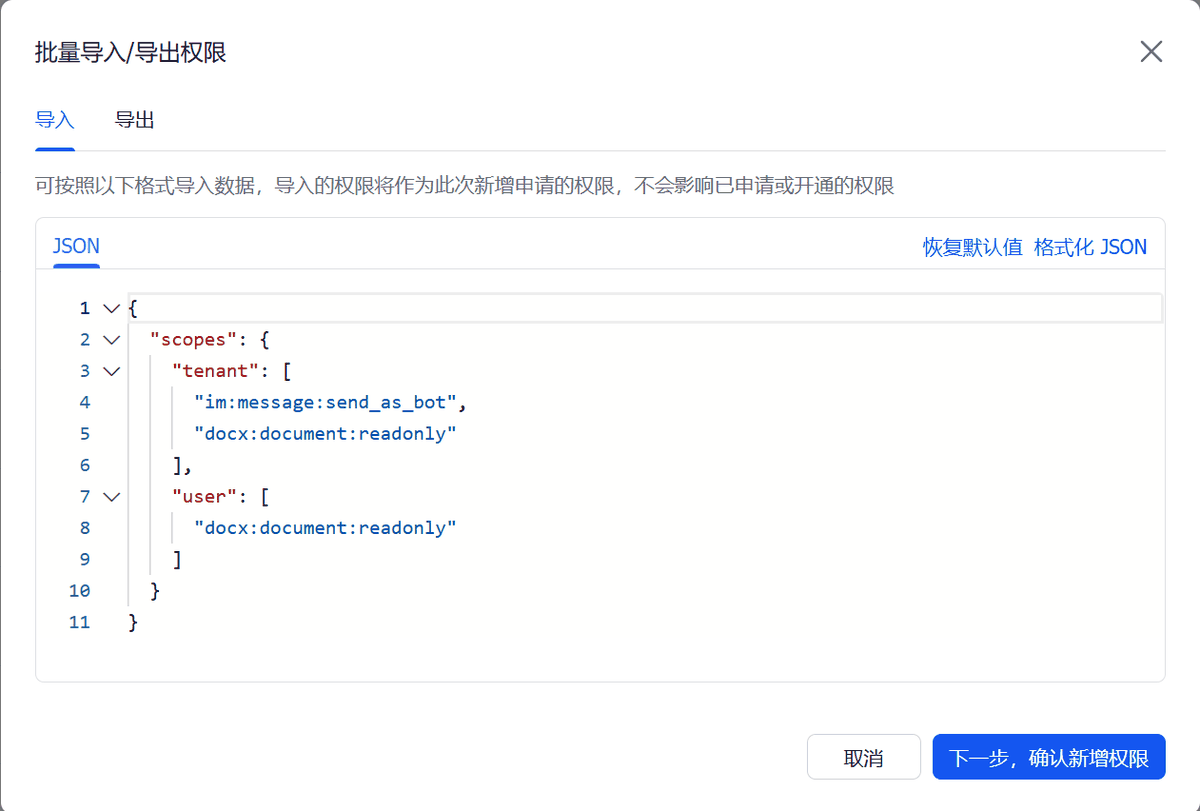Click line number 11 in gutter
This screenshot has height=811, width=1200.
coord(80,622)
